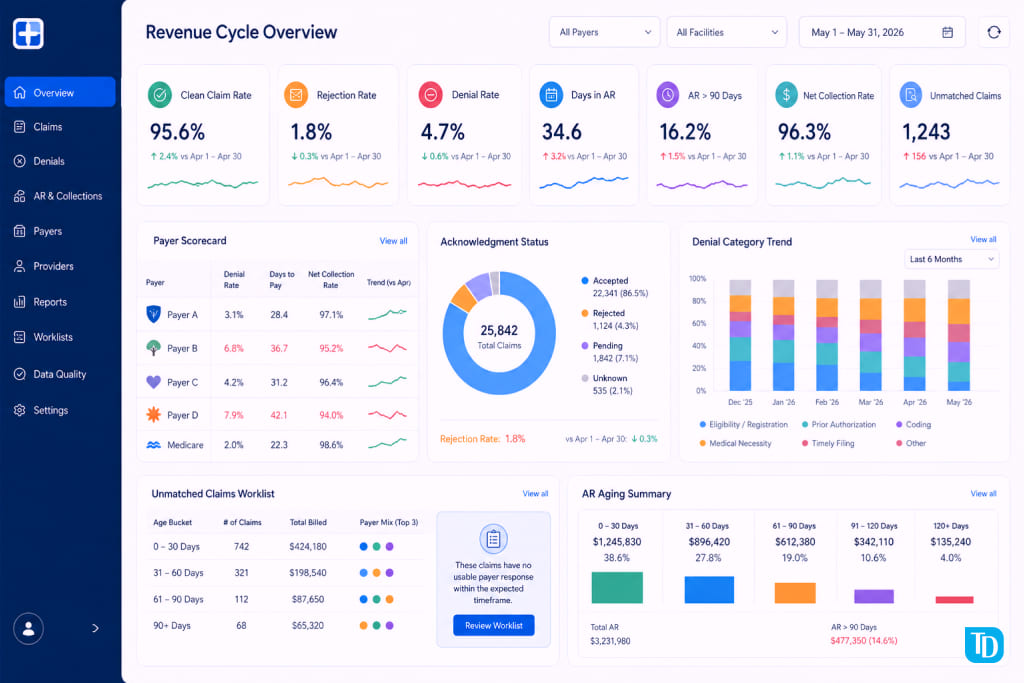Image resolution: width=1024 pixels, height=683 pixels.
Task: Click the Review Worklist button
Action: pos(494,626)
